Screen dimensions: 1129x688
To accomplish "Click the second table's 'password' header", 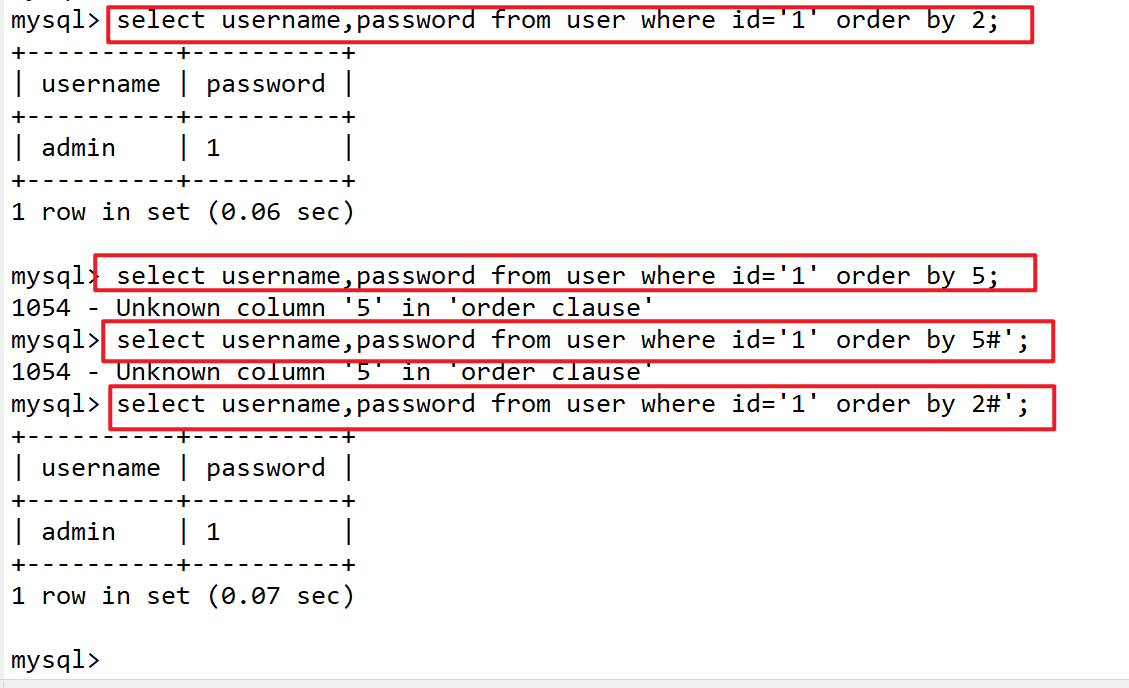I will tap(266, 469).
